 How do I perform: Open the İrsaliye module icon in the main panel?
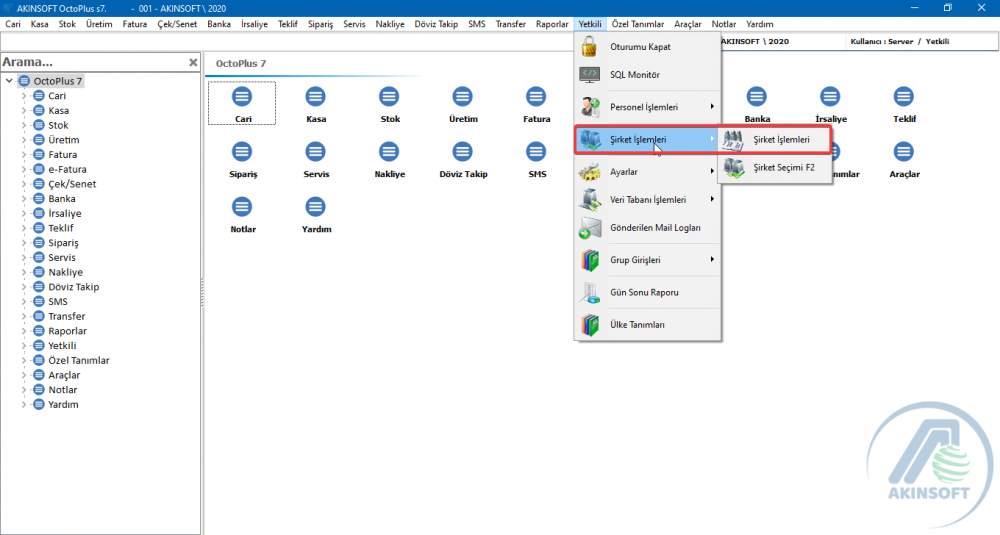click(830, 97)
